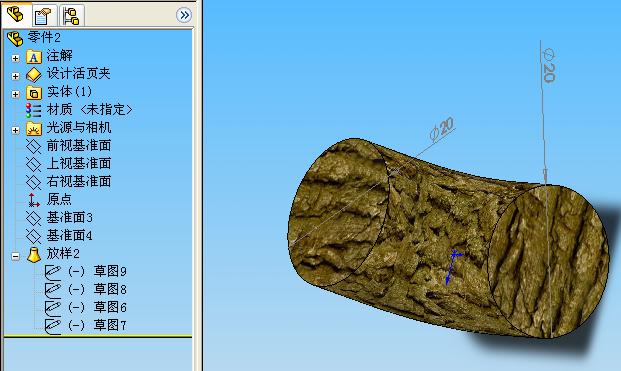
Task: Click the angled Φ20 diameter dimension
Action: [442, 129]
